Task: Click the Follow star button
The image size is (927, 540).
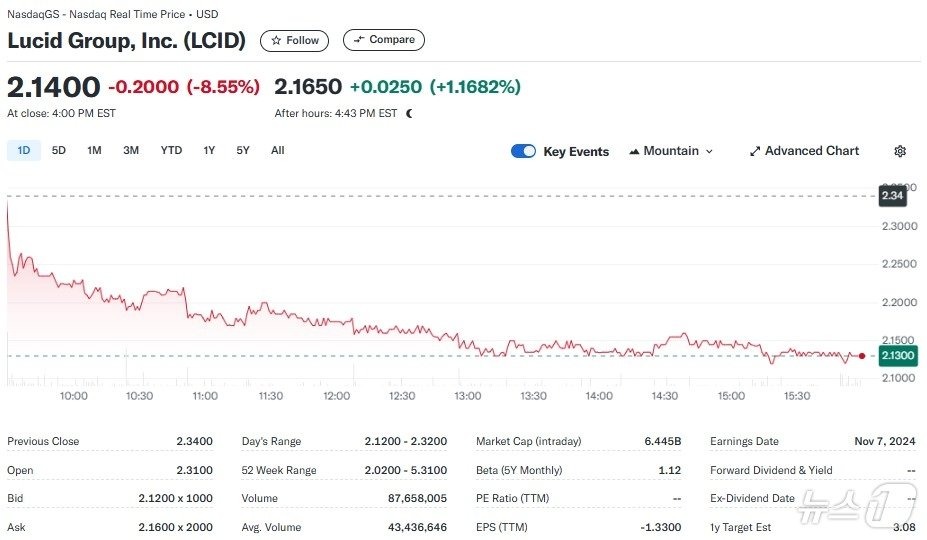Action: click(x=294, y=40)
